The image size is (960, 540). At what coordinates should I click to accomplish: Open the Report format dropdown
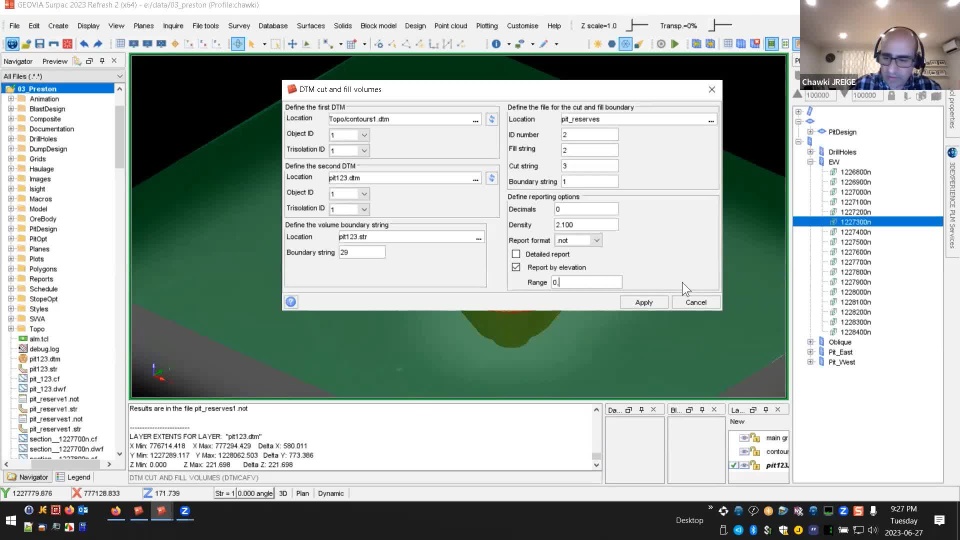tap(596, 240)
